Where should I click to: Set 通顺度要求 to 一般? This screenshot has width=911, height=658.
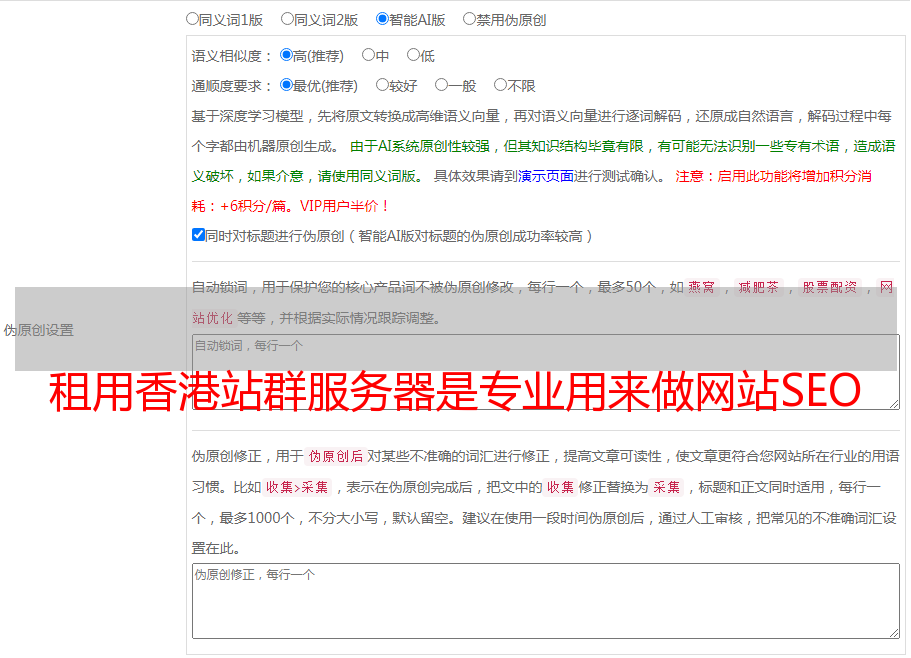coord(442,85)
